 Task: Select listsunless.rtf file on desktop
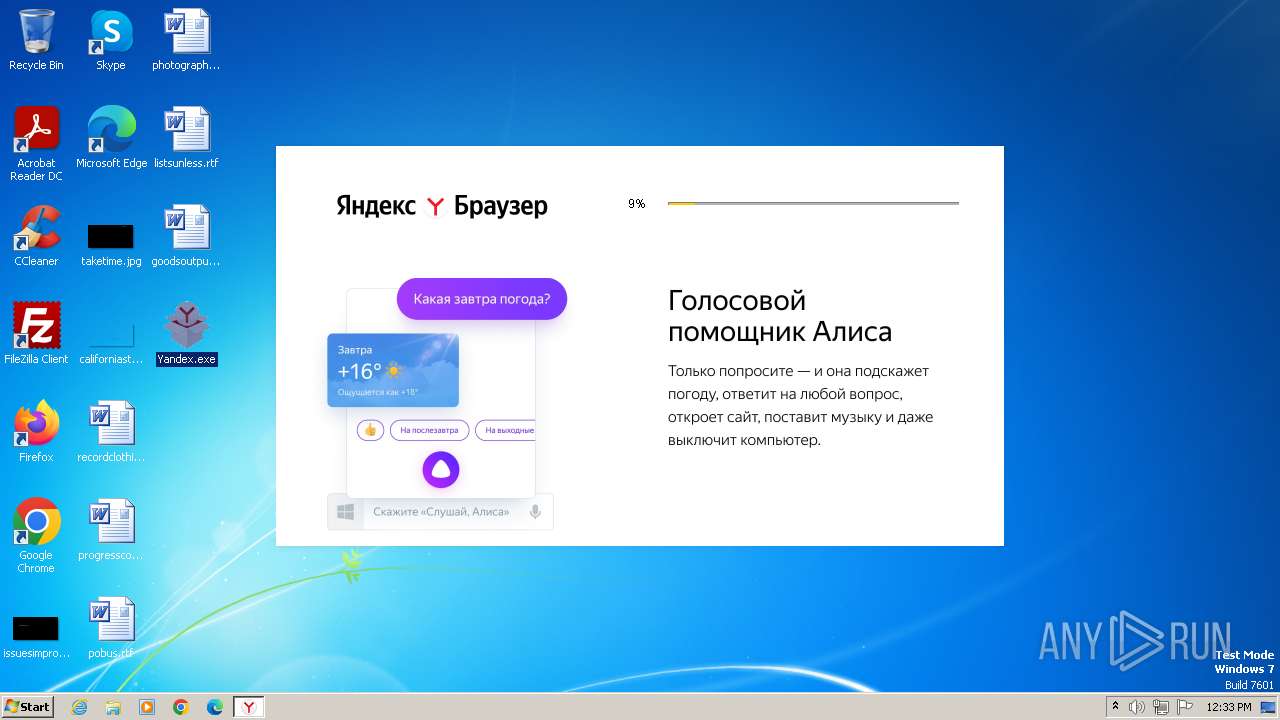(x=186, y=138)
